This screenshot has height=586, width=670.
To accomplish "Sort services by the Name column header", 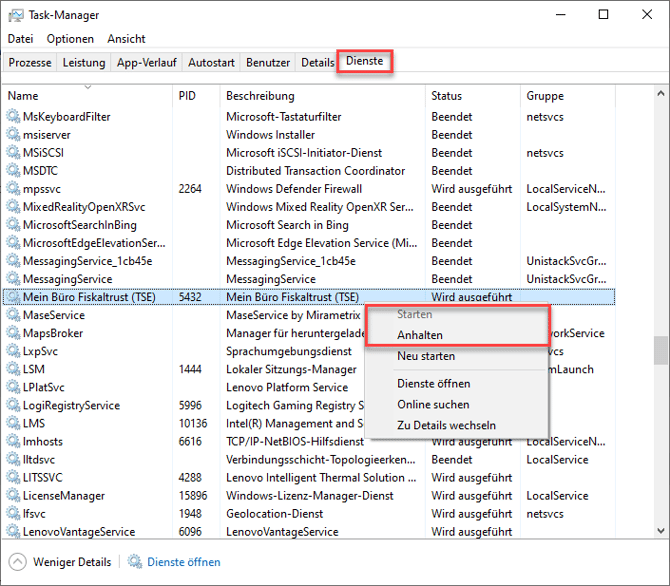I will [23, 96].
